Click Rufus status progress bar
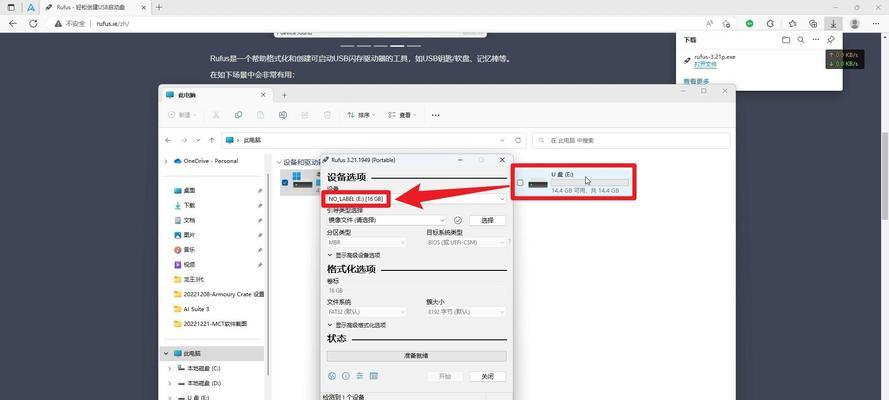The width and height of the screenshot is (889, 400). pyautogui.click(x=416, y=356)
